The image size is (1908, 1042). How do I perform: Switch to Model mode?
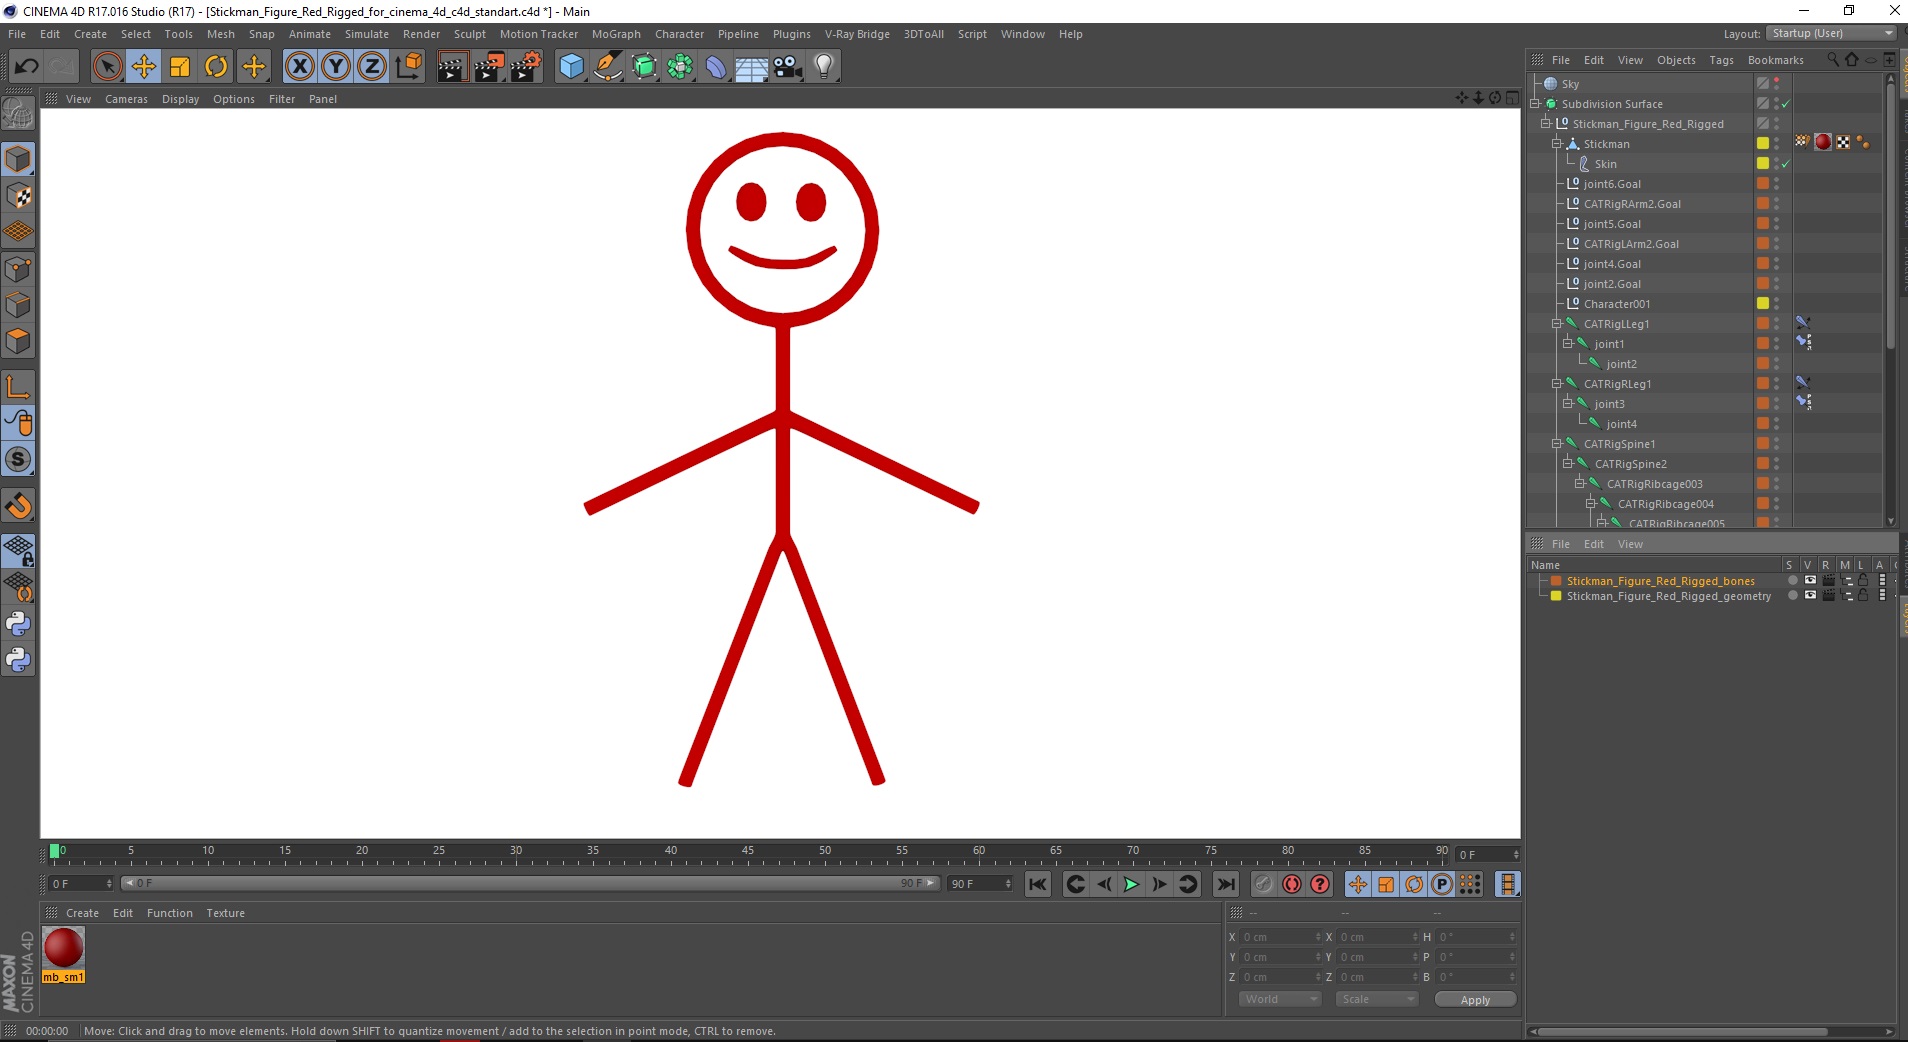18,159
